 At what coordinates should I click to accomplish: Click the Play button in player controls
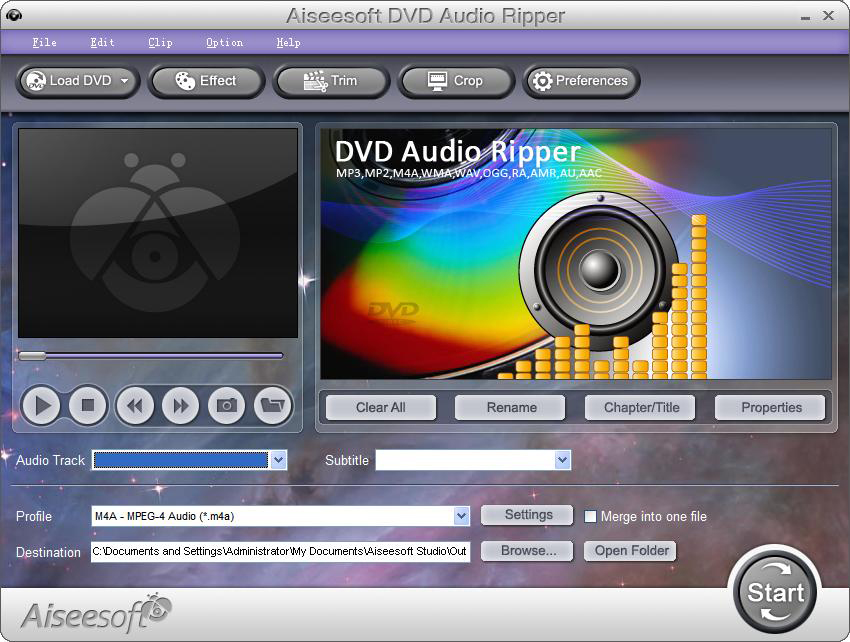(42, 405)
